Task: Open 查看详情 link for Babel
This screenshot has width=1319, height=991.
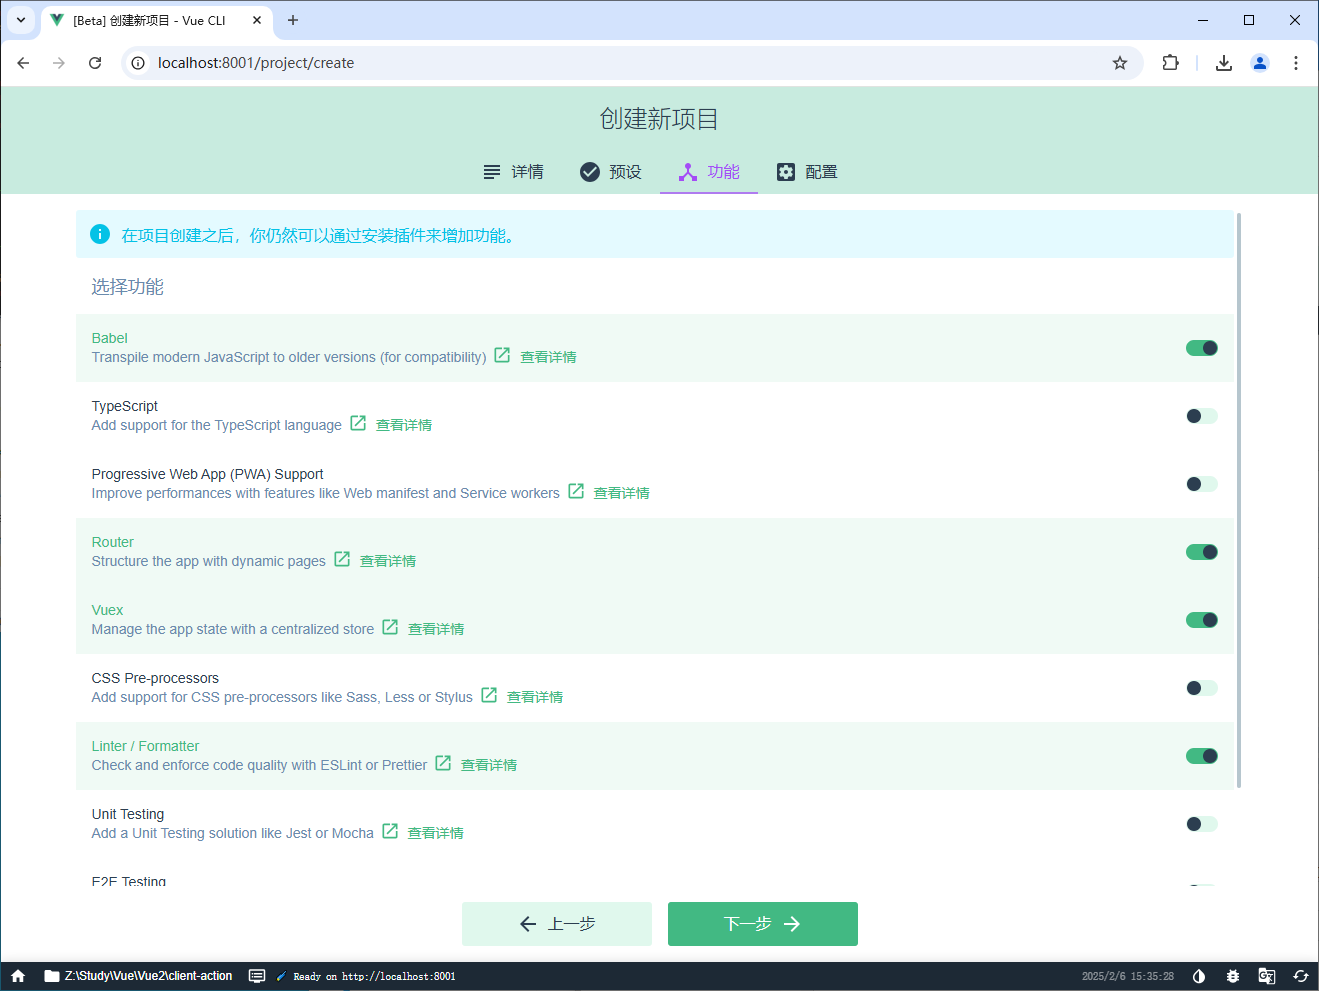Action: tap(548, 357)
